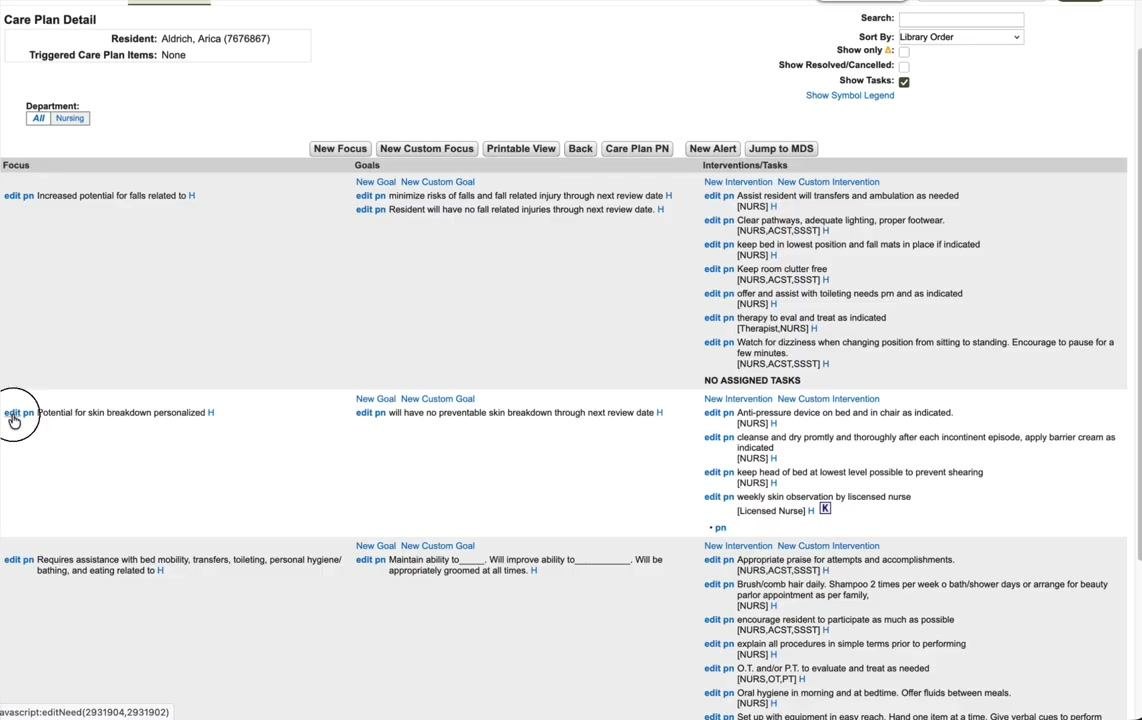View history H for 'Potential for skin breakdown personalized'
The height and width of the screenshot is (720, 1142).
point(211,413)
